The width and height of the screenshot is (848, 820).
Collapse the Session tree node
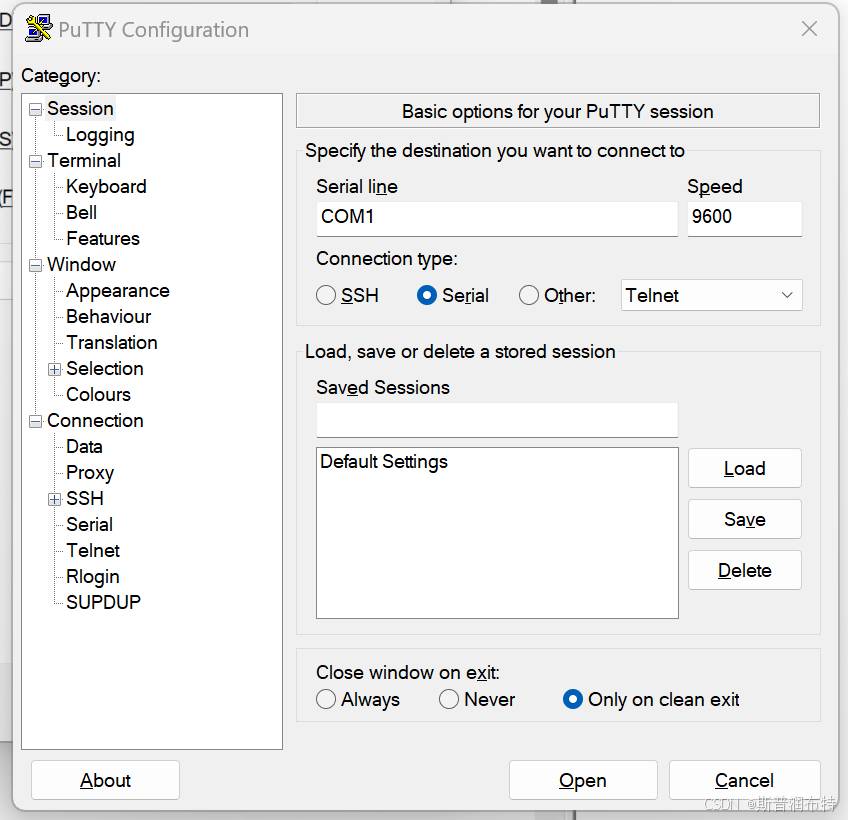click(x=35, y=109)
